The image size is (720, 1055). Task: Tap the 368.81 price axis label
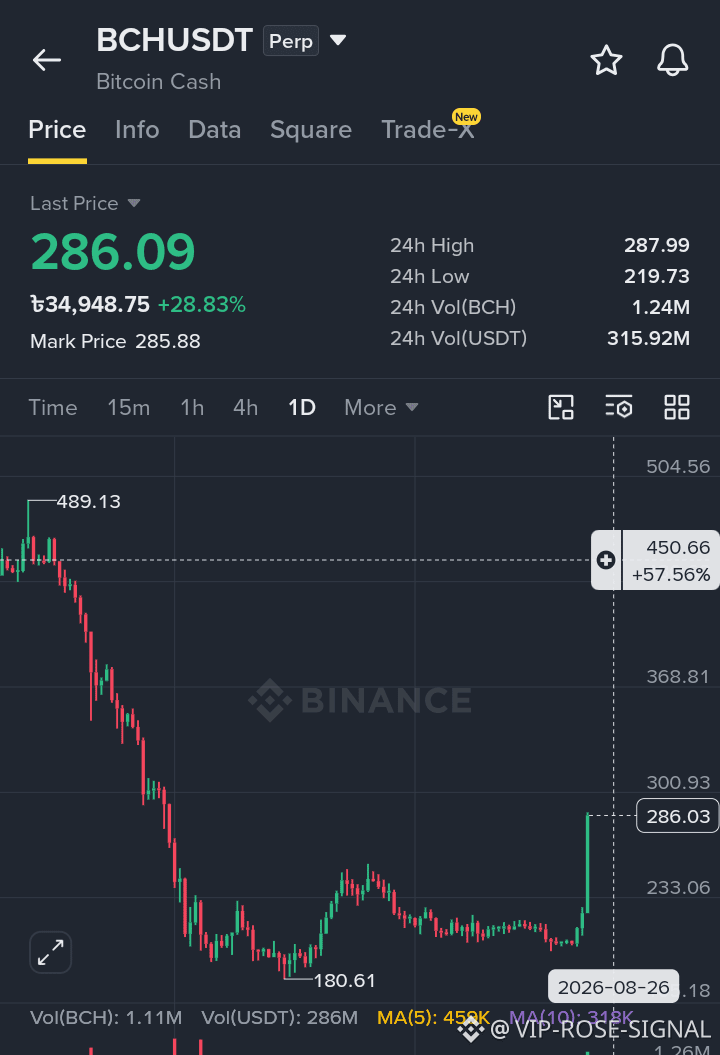point(678,676)
